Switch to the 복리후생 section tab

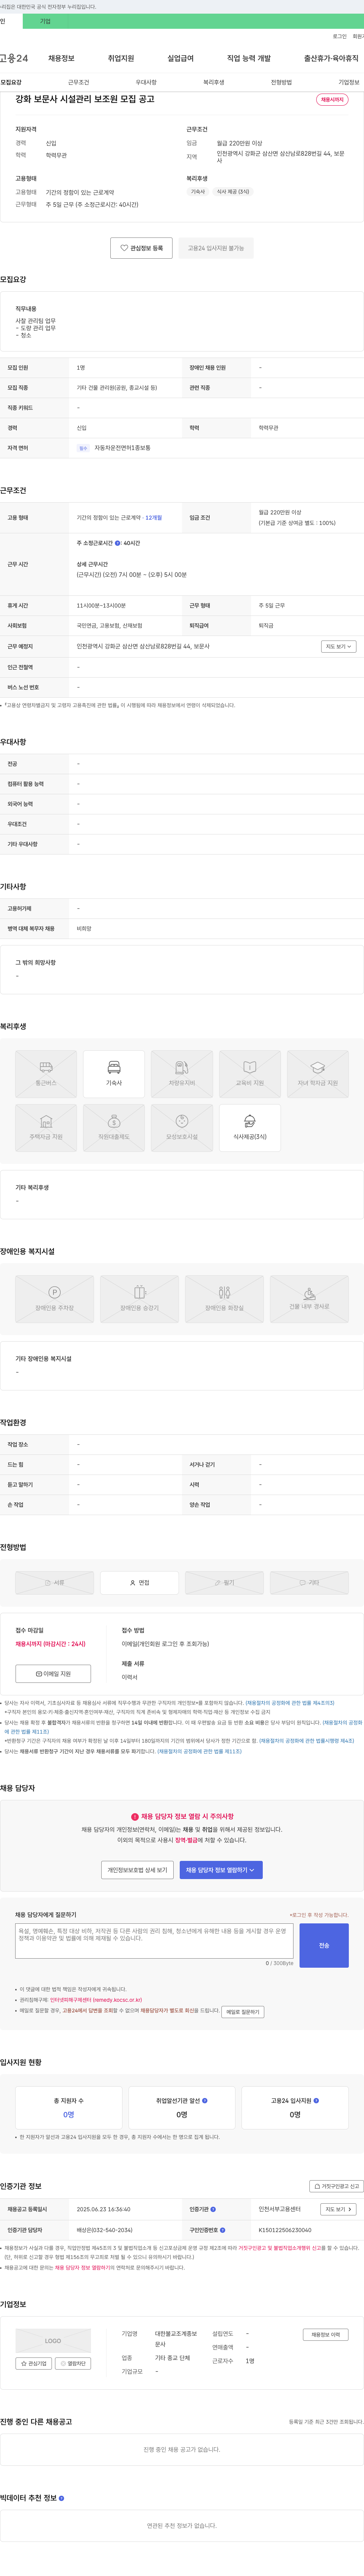point(213,82)
